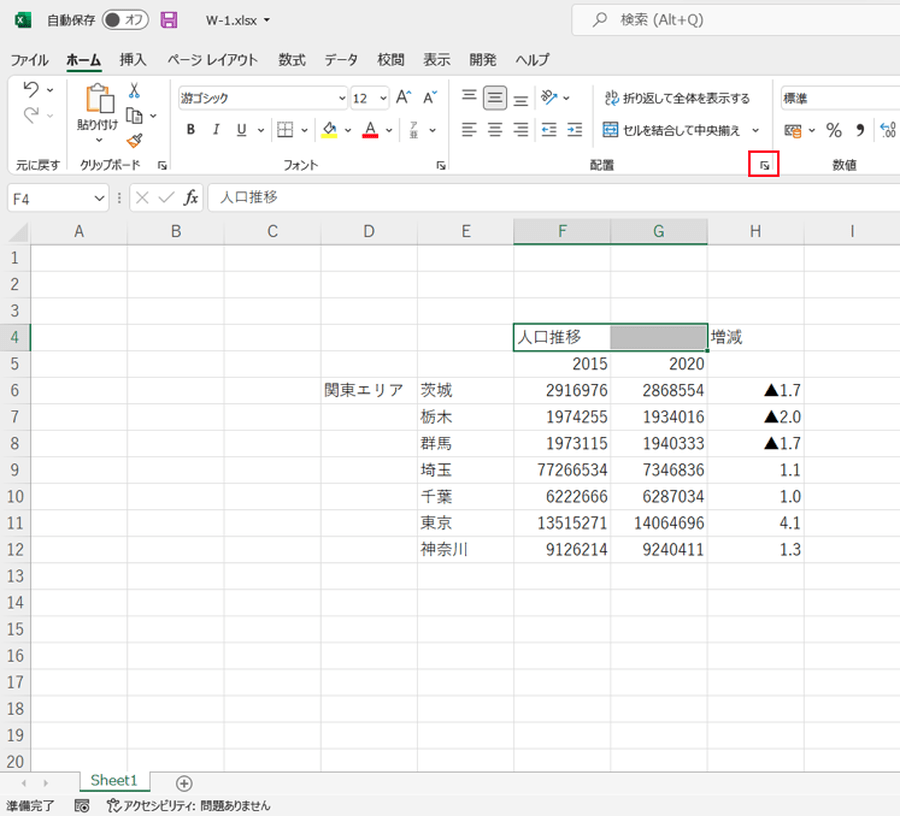Toggle middle vertical alignment button
The image size is (900, 816).
tap(495, 98)
